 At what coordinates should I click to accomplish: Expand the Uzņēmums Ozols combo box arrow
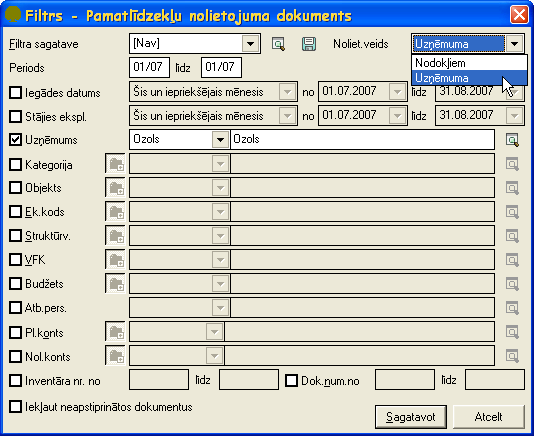[220, 139]
